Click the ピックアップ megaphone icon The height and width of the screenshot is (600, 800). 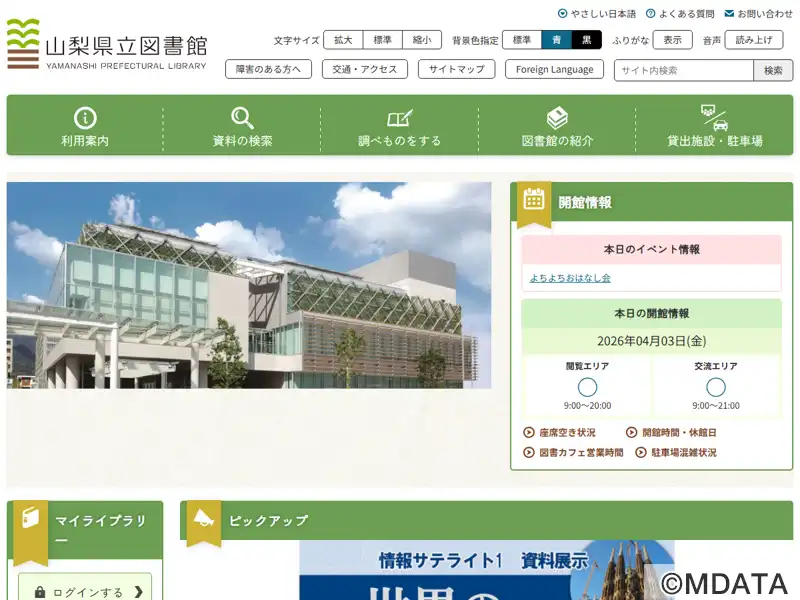[x=204, y=519]
